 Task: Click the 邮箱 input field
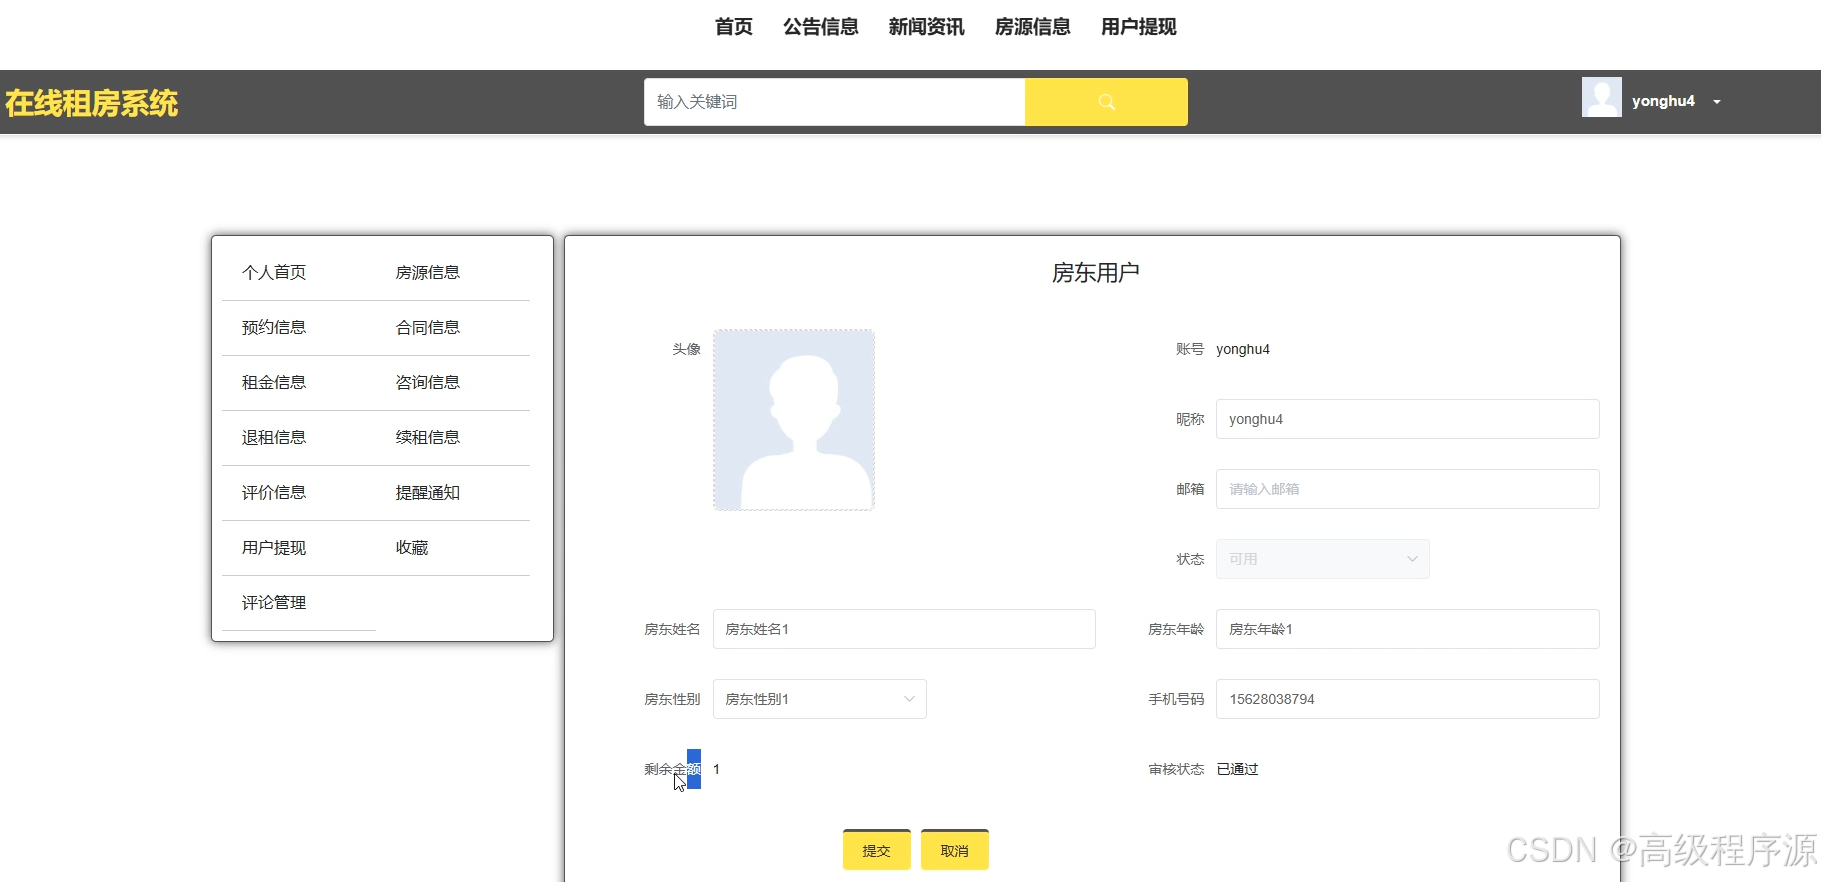click(x=1407, y=489)
